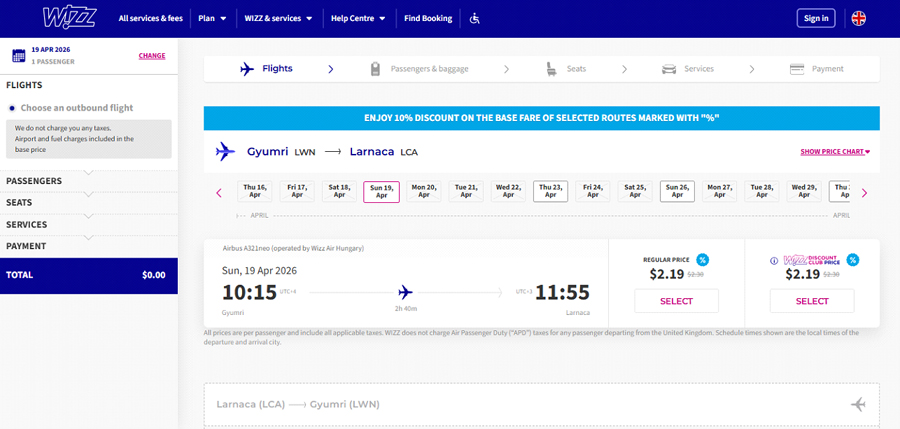Select the regular price fare
The height and width of the screenshot is (429, 900).
pos(676,301)
